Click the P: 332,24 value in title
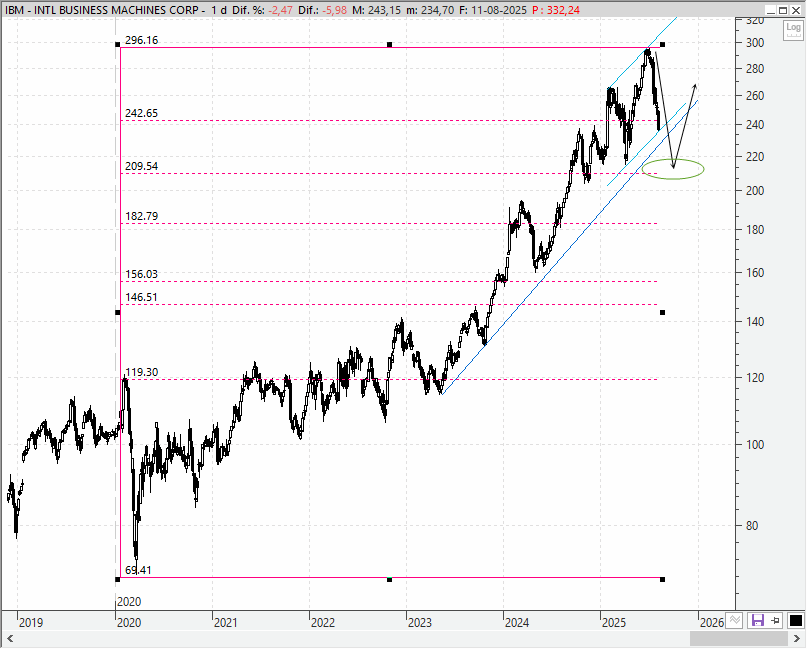The image size is (807, 649). coord(556,10)
